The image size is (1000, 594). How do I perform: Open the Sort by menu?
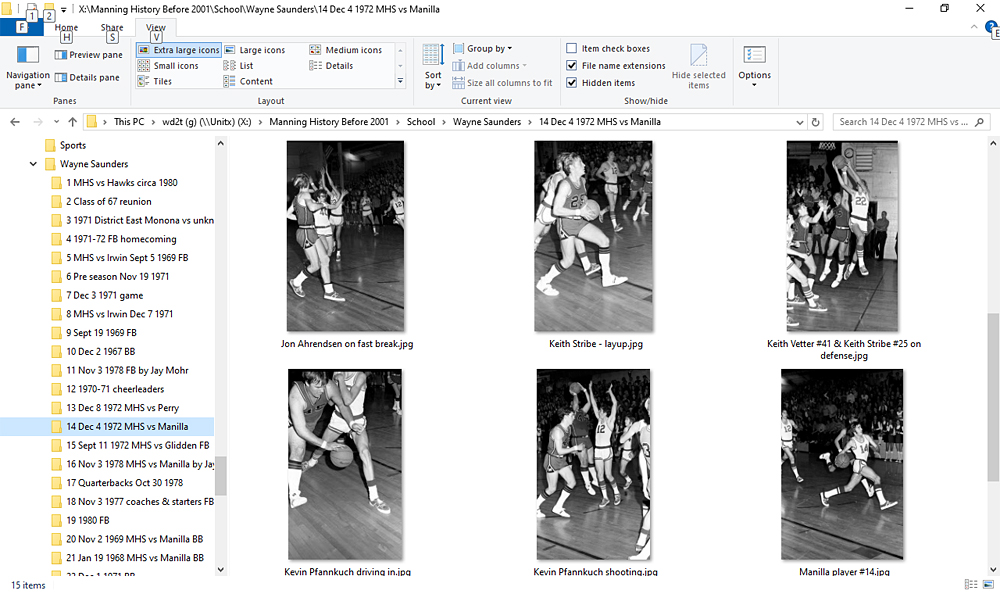433,67
